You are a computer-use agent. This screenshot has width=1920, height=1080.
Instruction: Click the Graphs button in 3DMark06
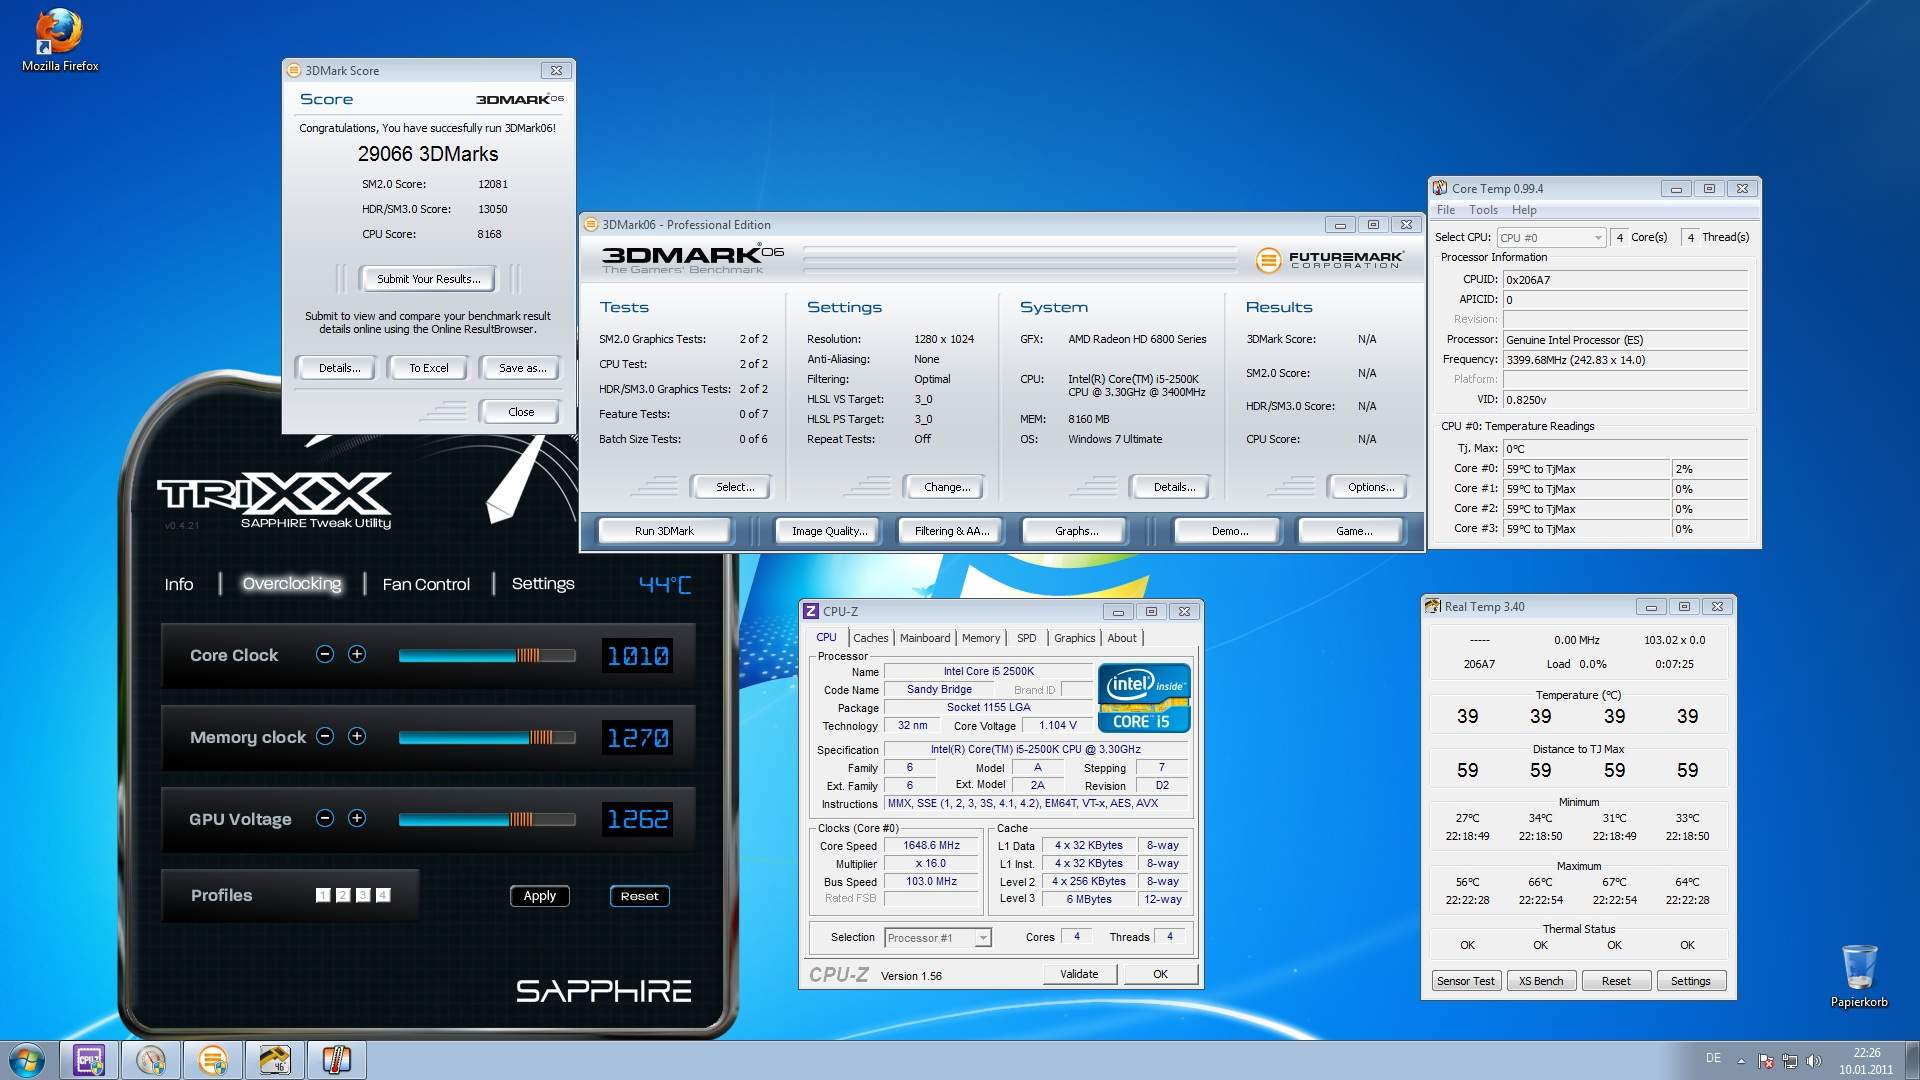1076,531
